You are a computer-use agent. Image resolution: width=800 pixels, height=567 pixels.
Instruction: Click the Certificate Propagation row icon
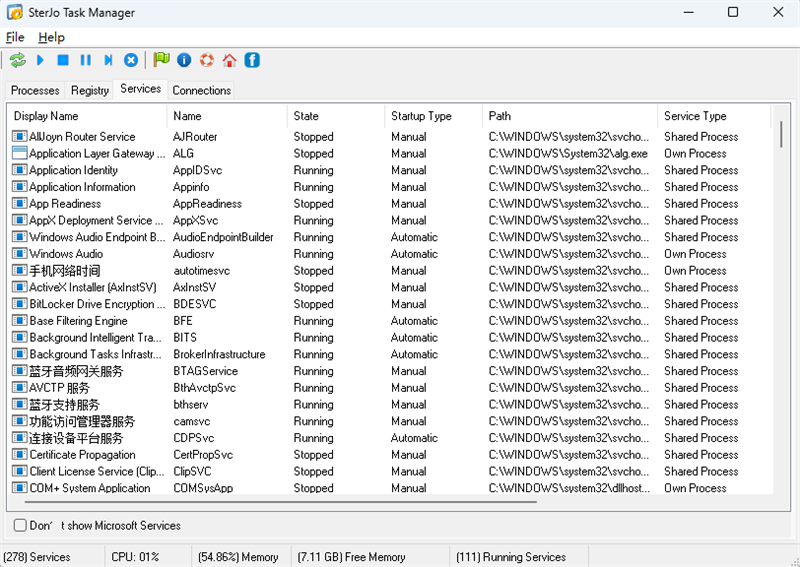(19, 454)
